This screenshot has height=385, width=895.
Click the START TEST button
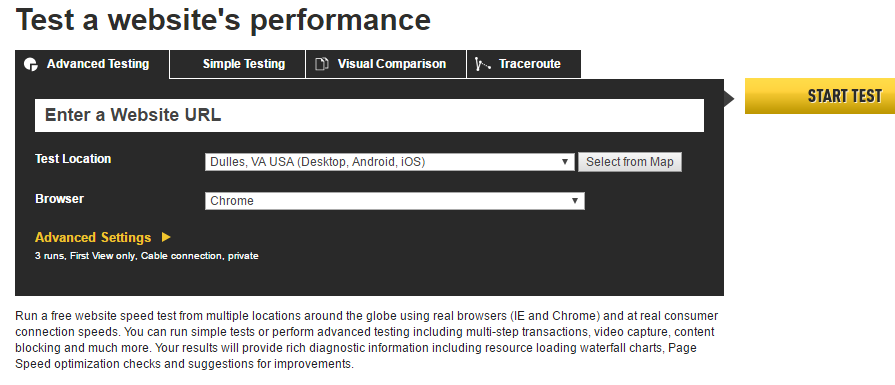point(820,96)
